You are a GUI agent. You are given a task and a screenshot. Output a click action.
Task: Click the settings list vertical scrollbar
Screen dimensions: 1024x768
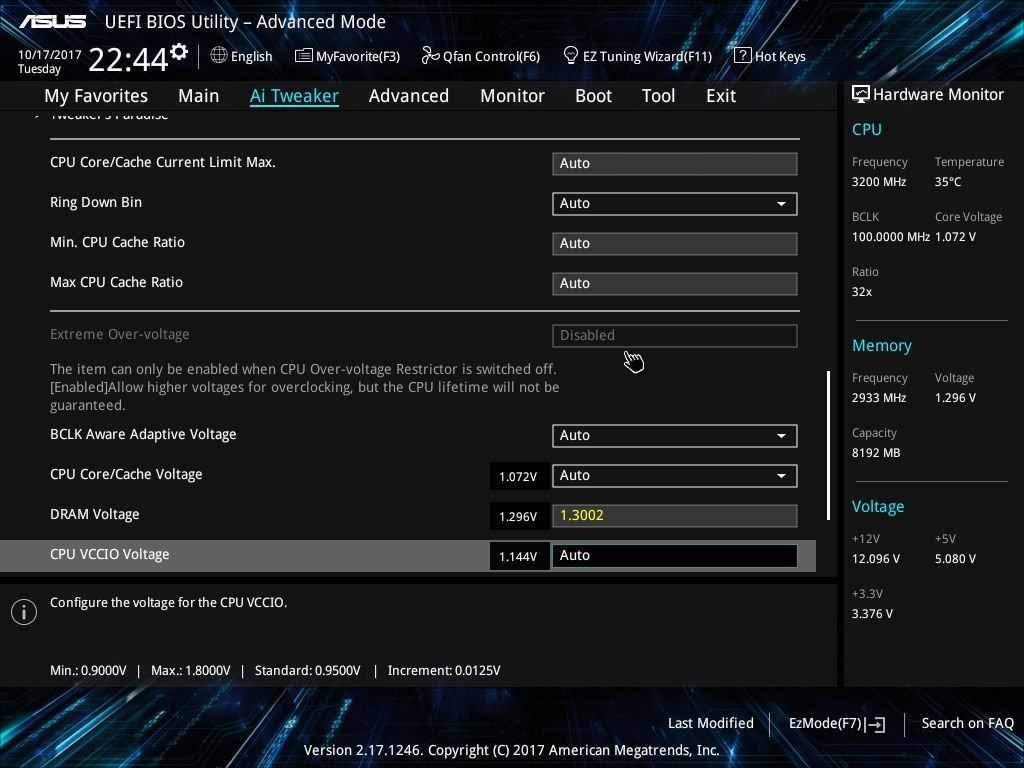tap(829, 445)
